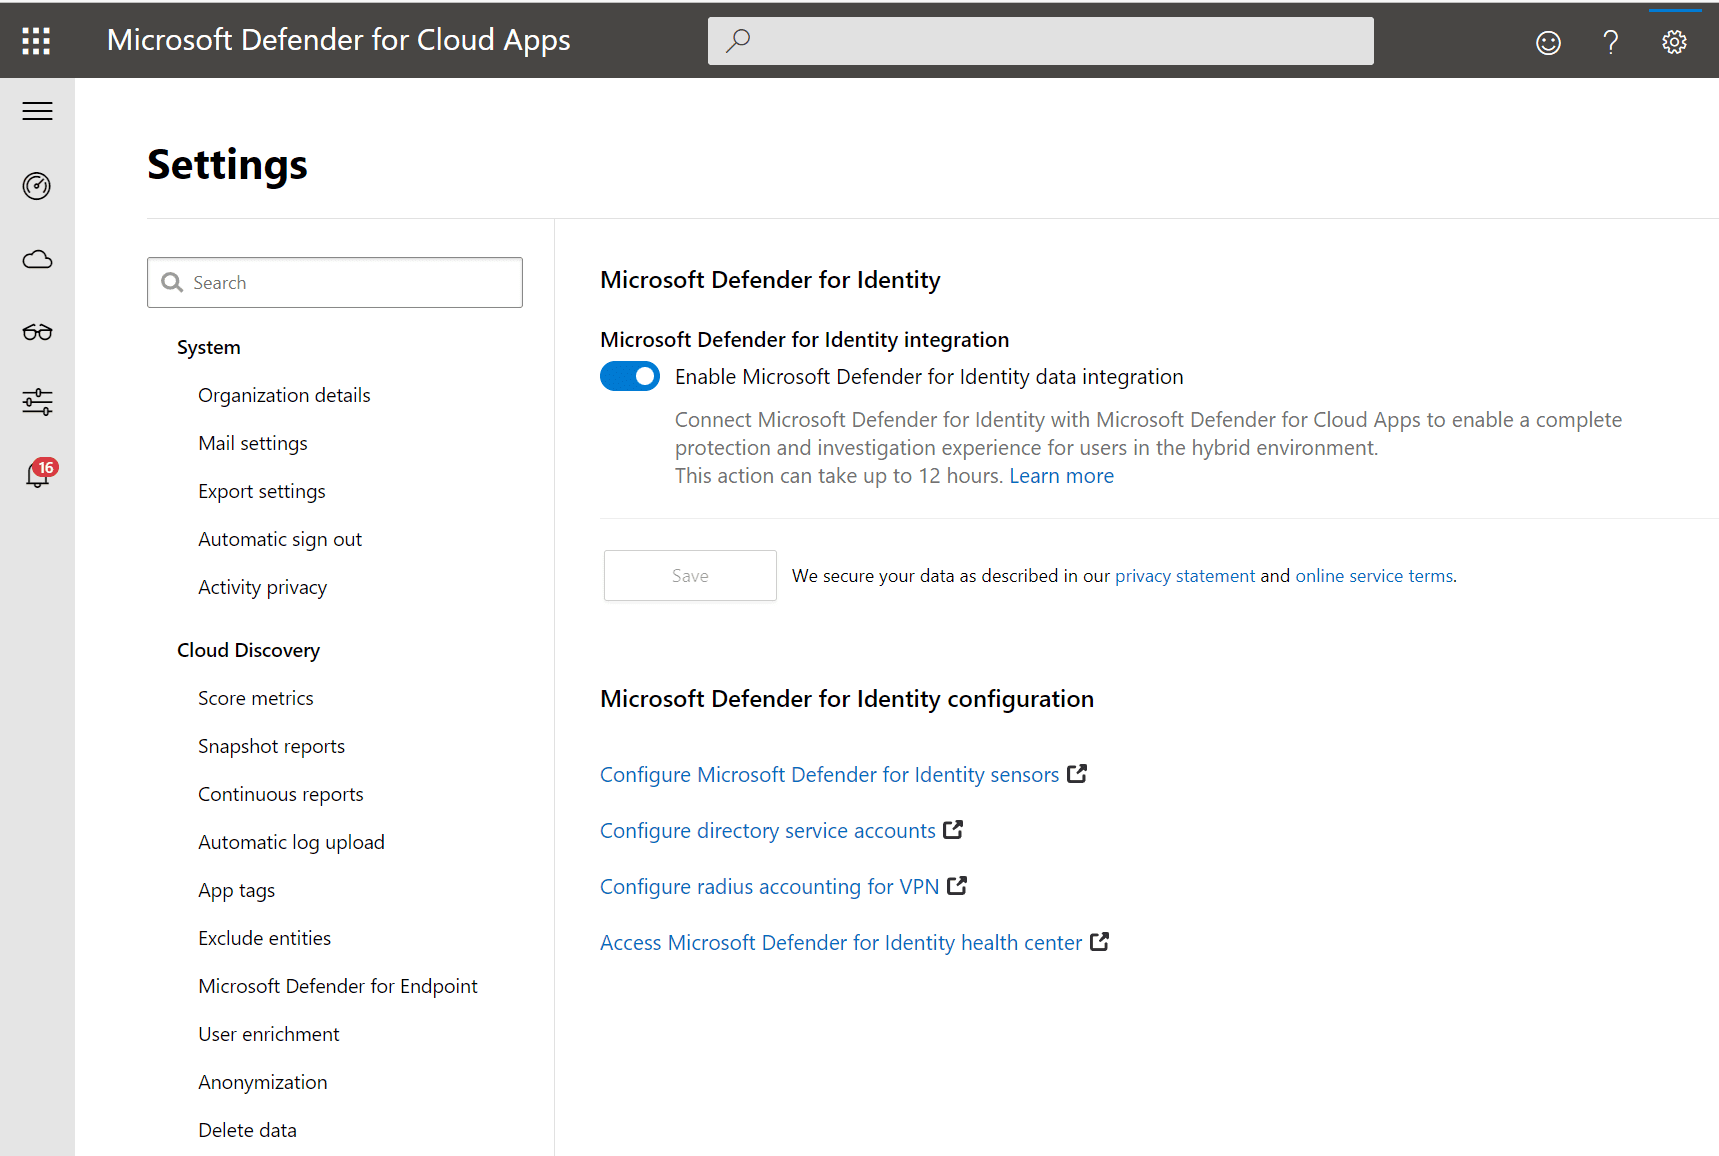Open the privacy statement link
Screen dimensions: 1719x1156
[1184, 576]
